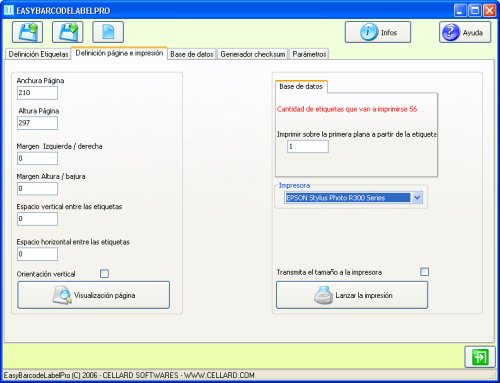This screenshot has width=500, height=383.
Task: Select Definición página e impresión tab
Action: point(119,53)
